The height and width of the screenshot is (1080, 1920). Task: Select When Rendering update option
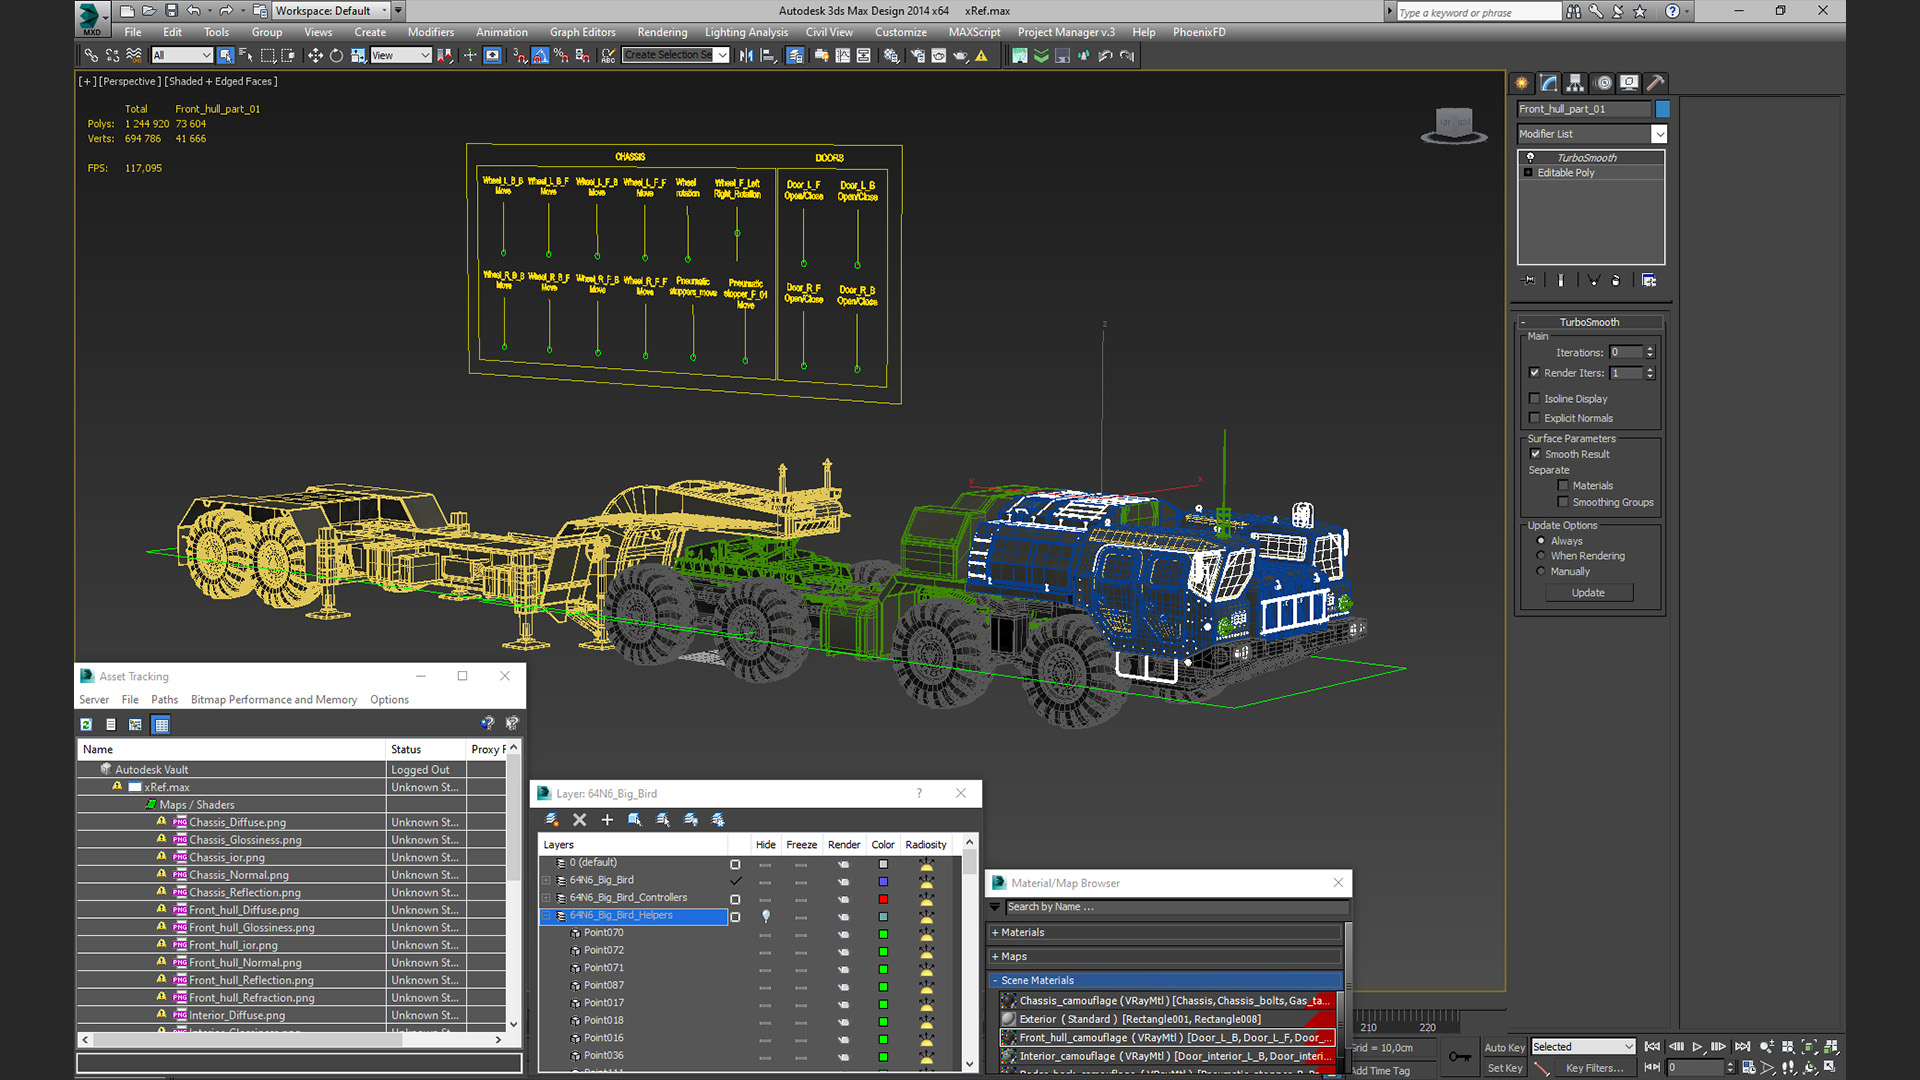point(1541,556)
